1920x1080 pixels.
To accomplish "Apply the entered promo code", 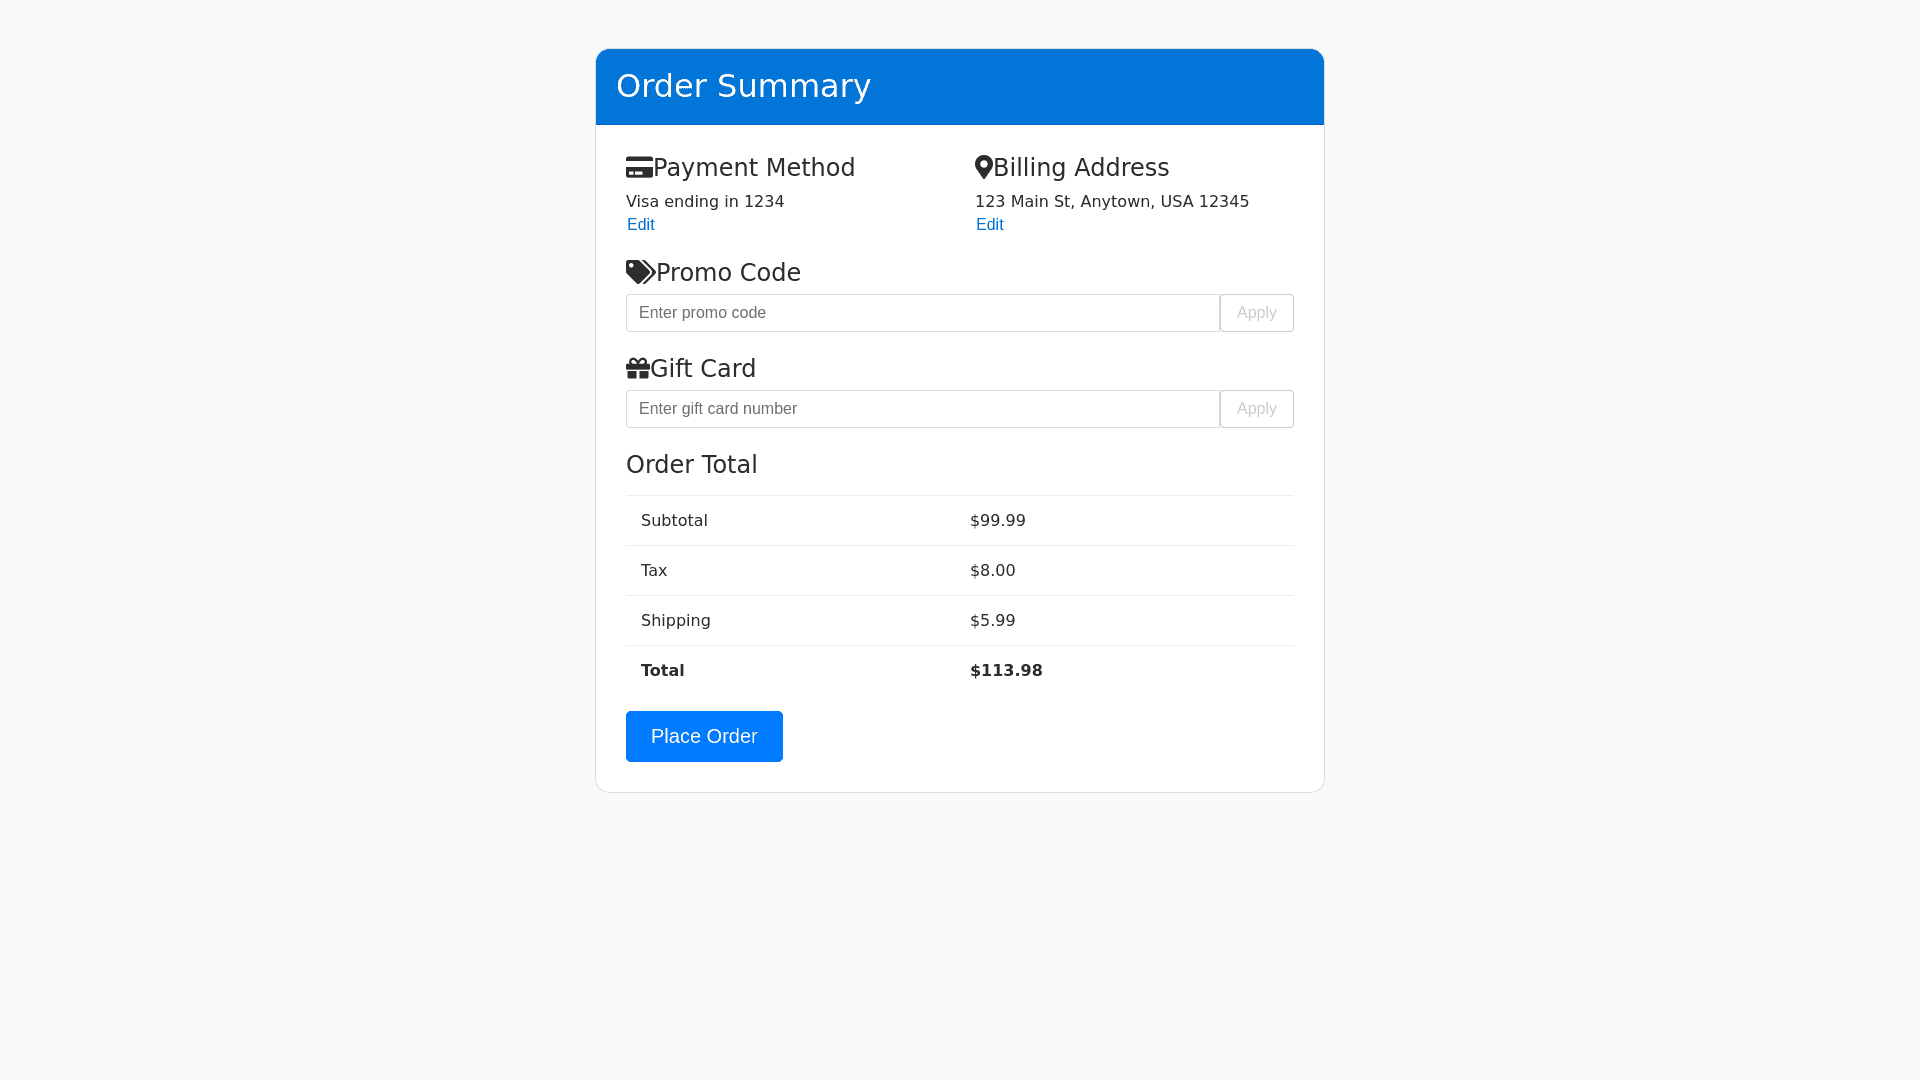I will tap(1257, 313).
